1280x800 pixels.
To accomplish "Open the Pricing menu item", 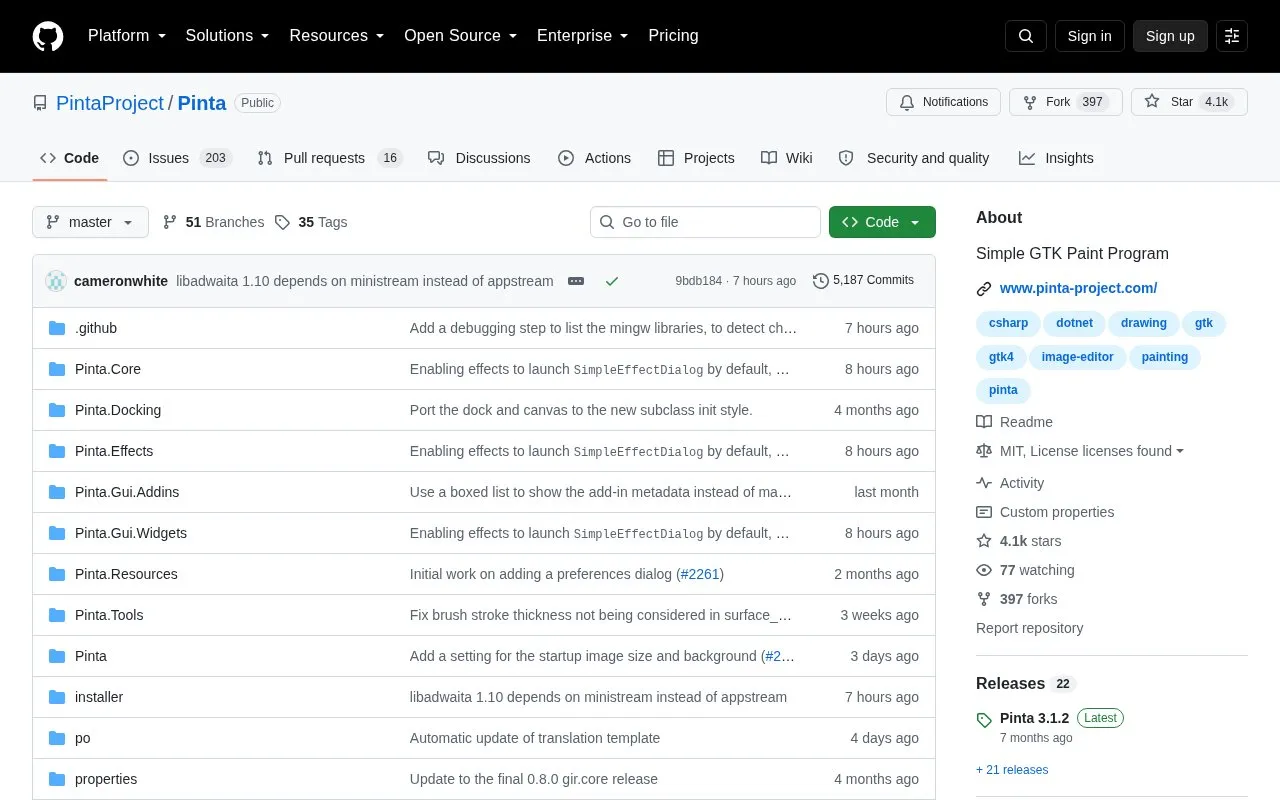I will pos(673,36).
